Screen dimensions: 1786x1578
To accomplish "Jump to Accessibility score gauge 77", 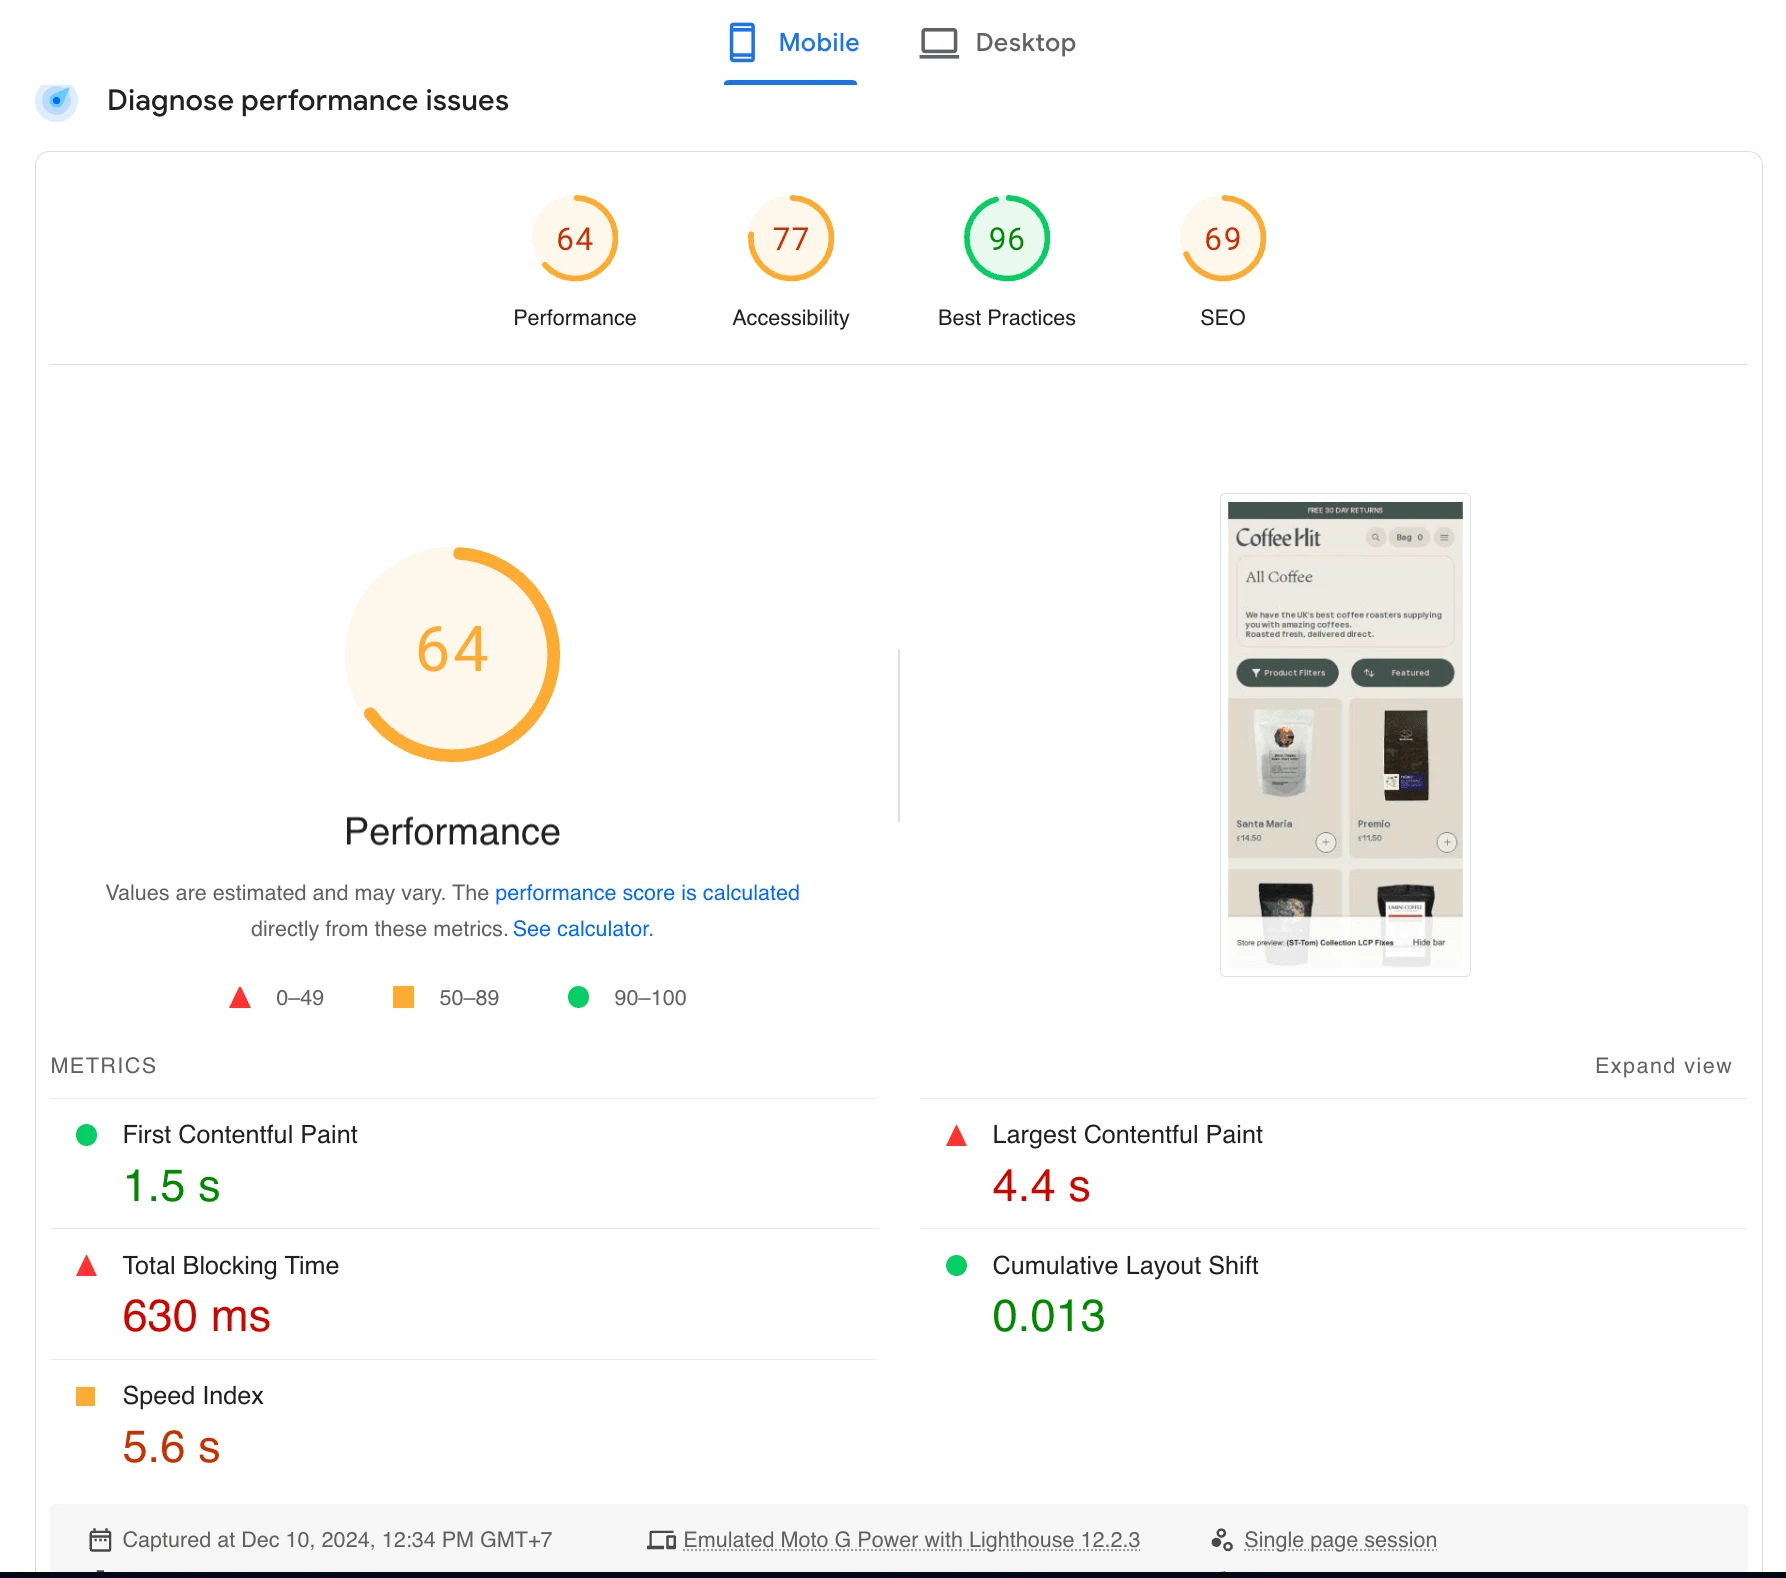I will 791,238.
